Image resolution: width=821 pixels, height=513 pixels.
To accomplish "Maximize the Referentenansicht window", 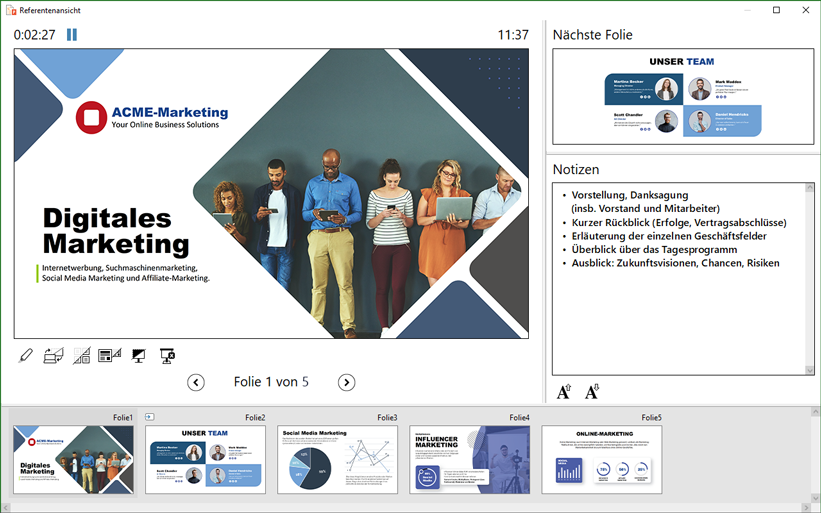I will click(x=776, y=10).
